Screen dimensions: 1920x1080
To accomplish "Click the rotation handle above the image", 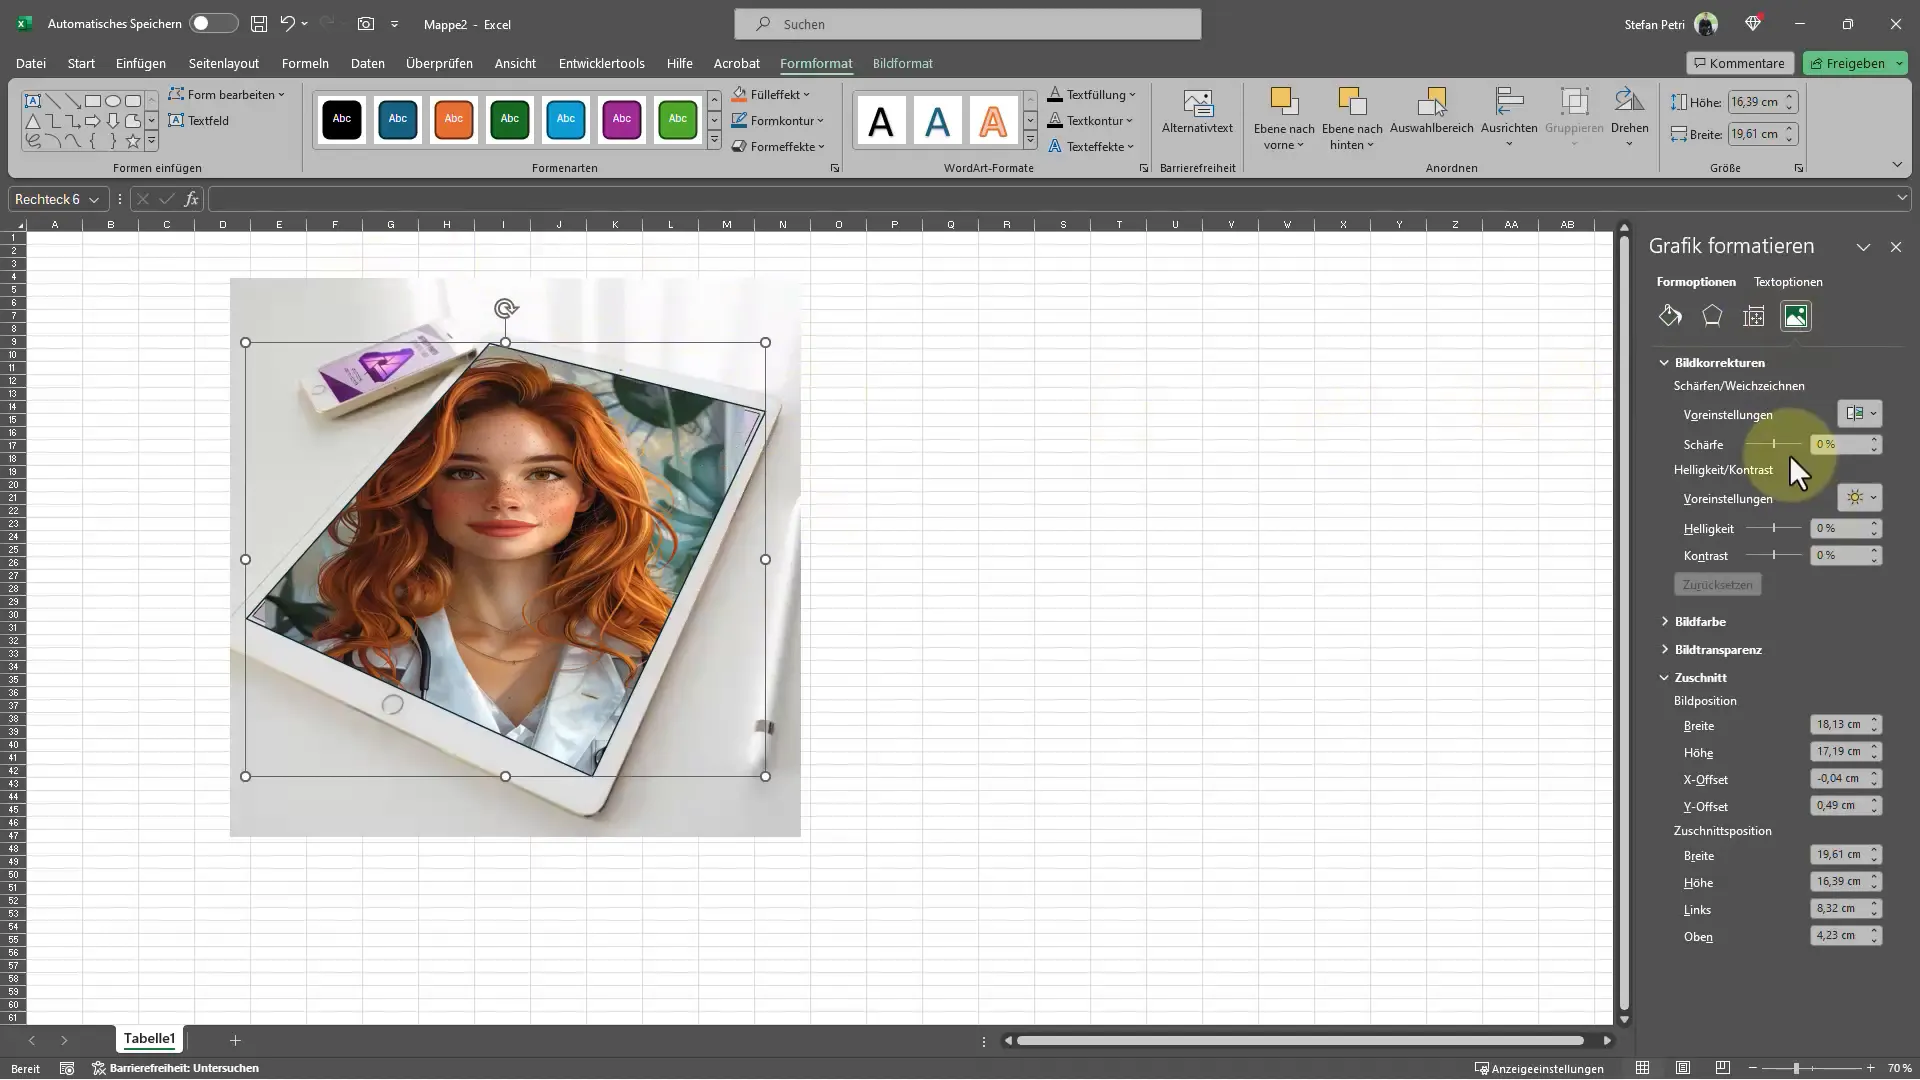I will tap(506, 309).
